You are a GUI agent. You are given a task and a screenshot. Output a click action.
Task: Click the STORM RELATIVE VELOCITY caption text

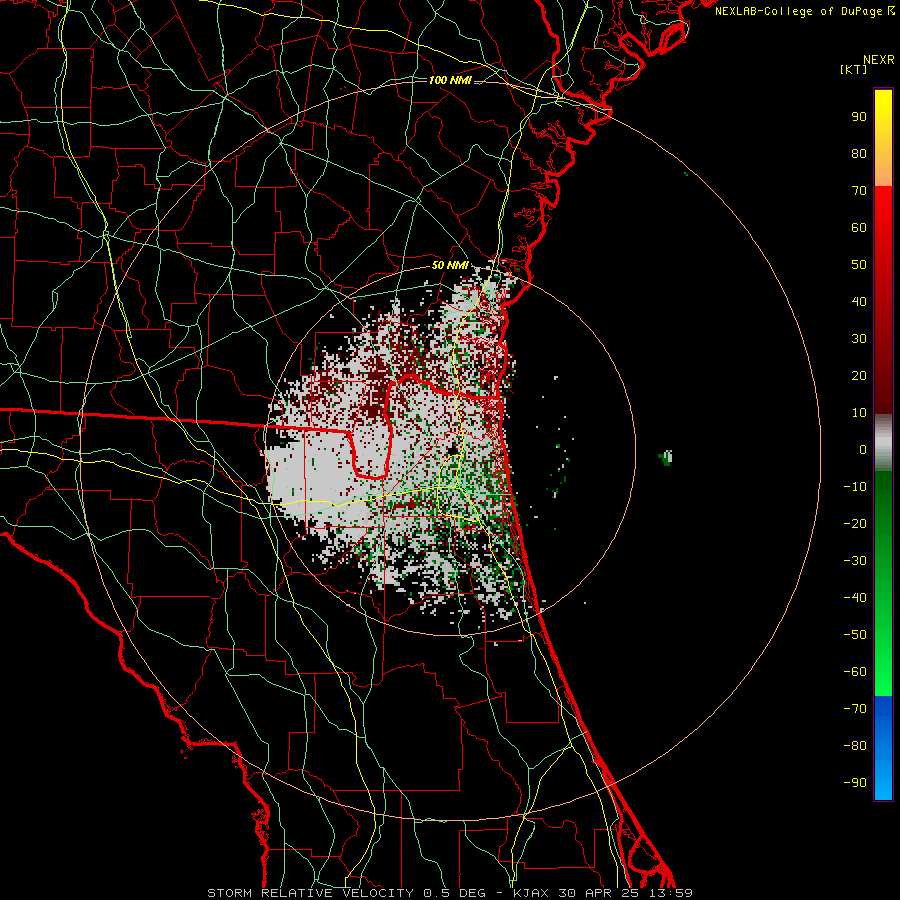311,893
